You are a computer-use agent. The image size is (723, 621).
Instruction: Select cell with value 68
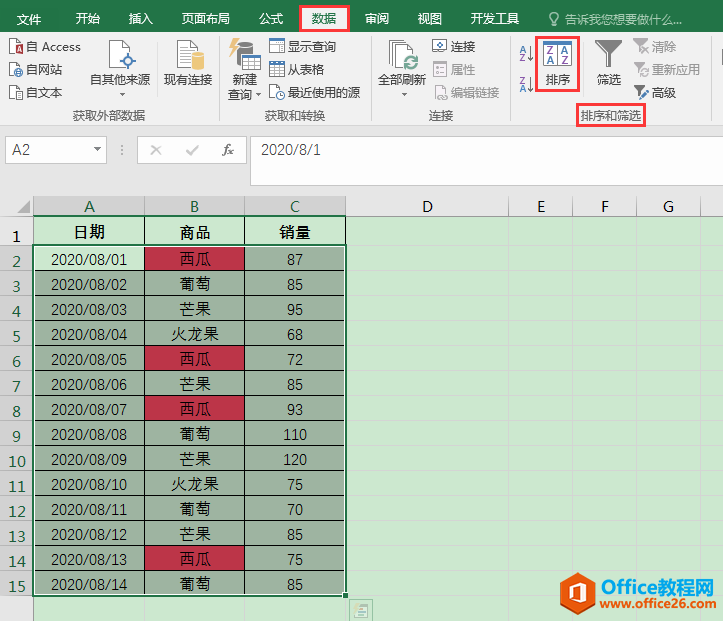tap(295, 334)
